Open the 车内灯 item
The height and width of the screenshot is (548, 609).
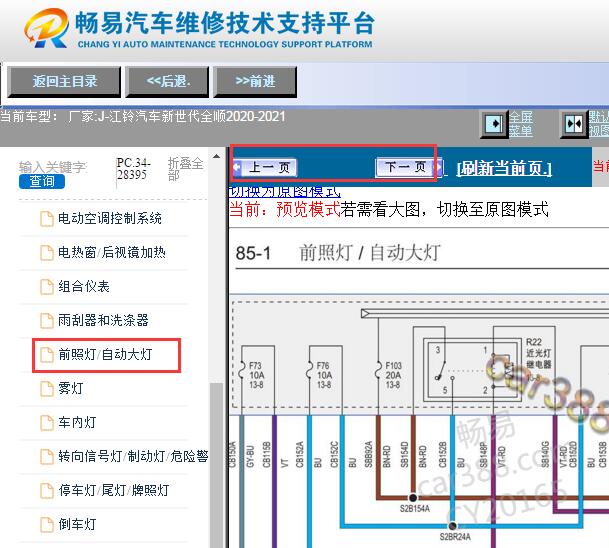77,422
